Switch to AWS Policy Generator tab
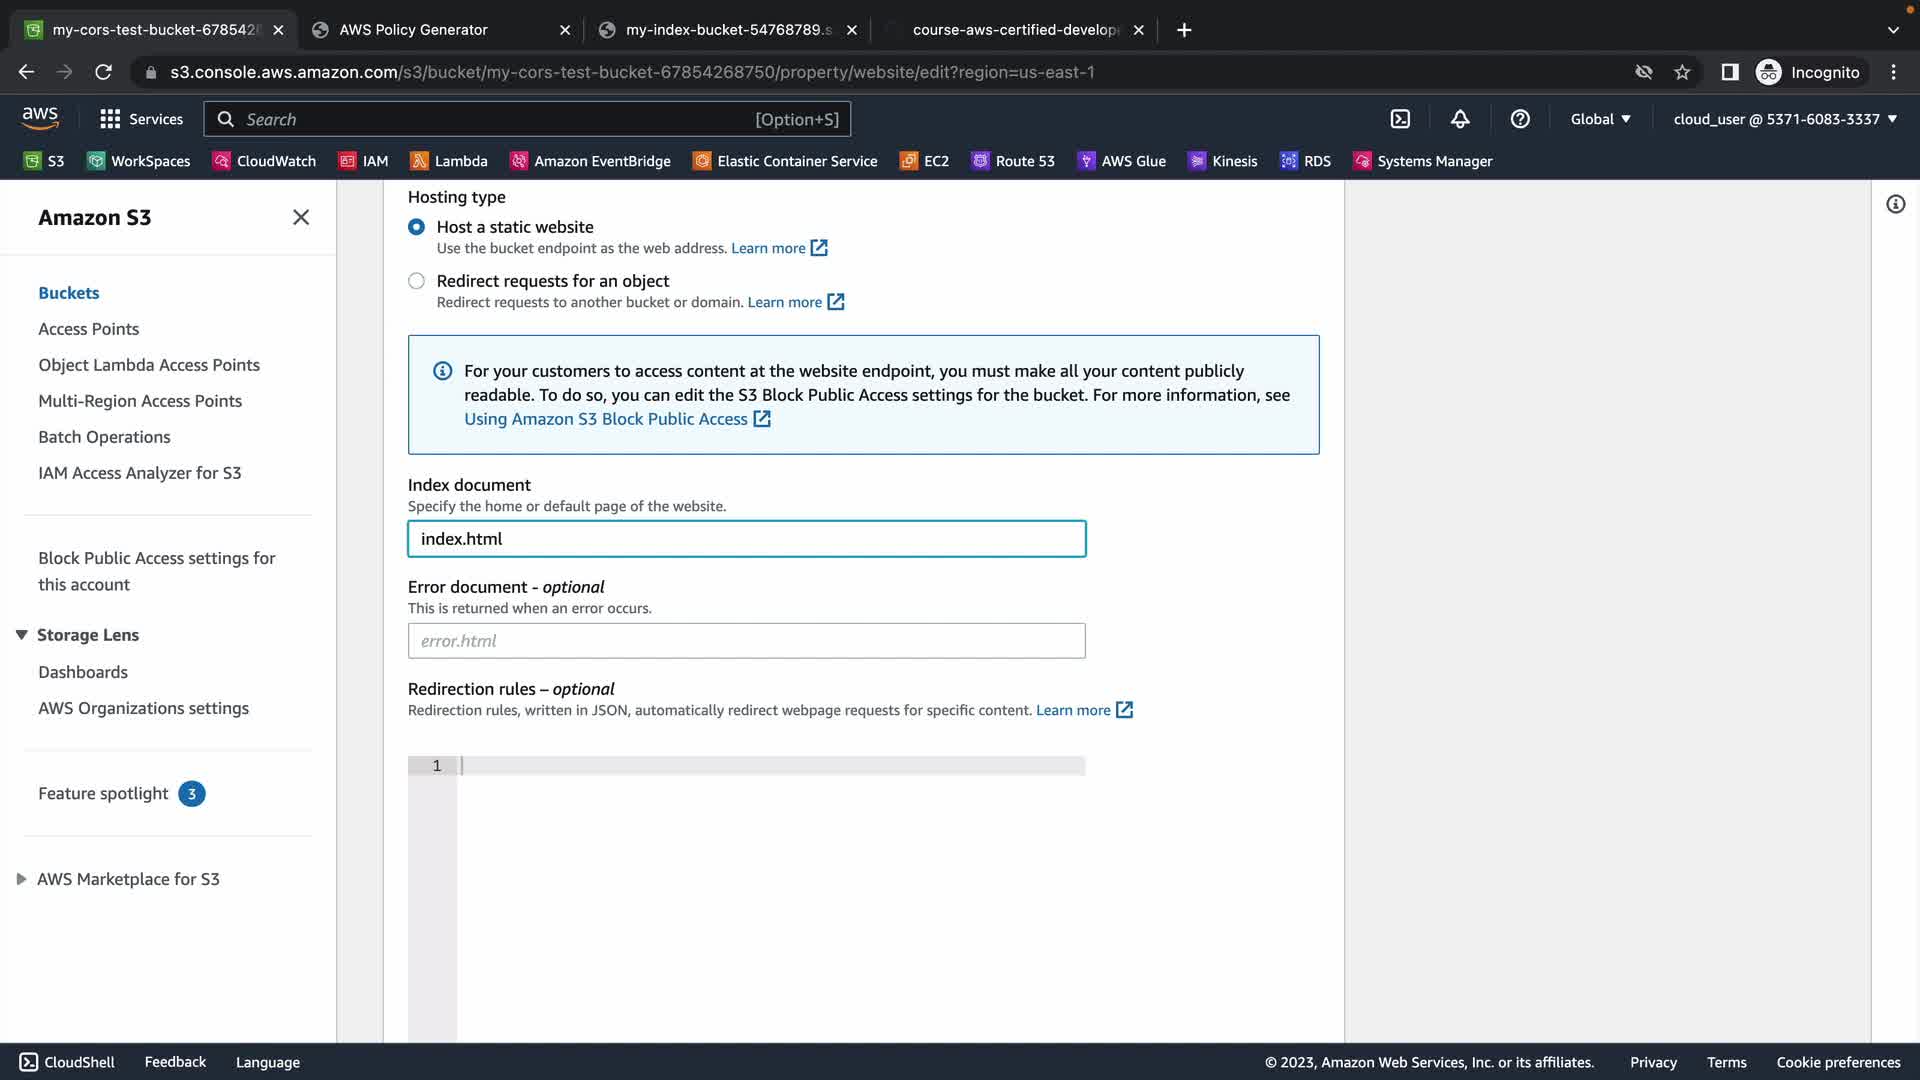Image resolution: width=1920 pixels, height=1080 pixels. [x=413, y=30]
